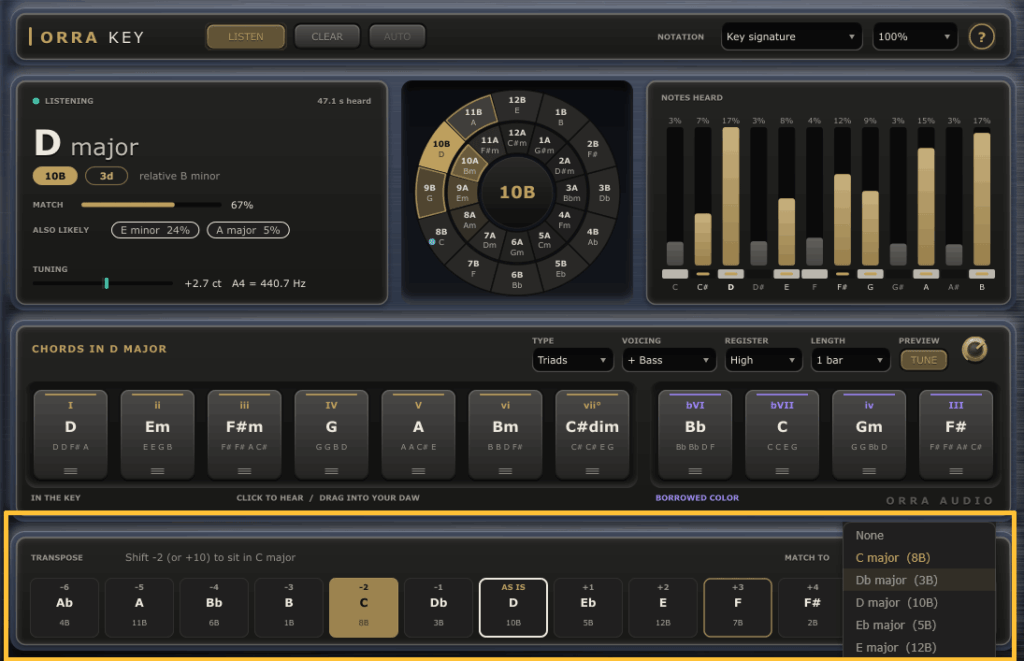Click the drag handle on Gm chord card
Image resolution: width=1024 pixels, height=661 pixels.
point(869,471)
